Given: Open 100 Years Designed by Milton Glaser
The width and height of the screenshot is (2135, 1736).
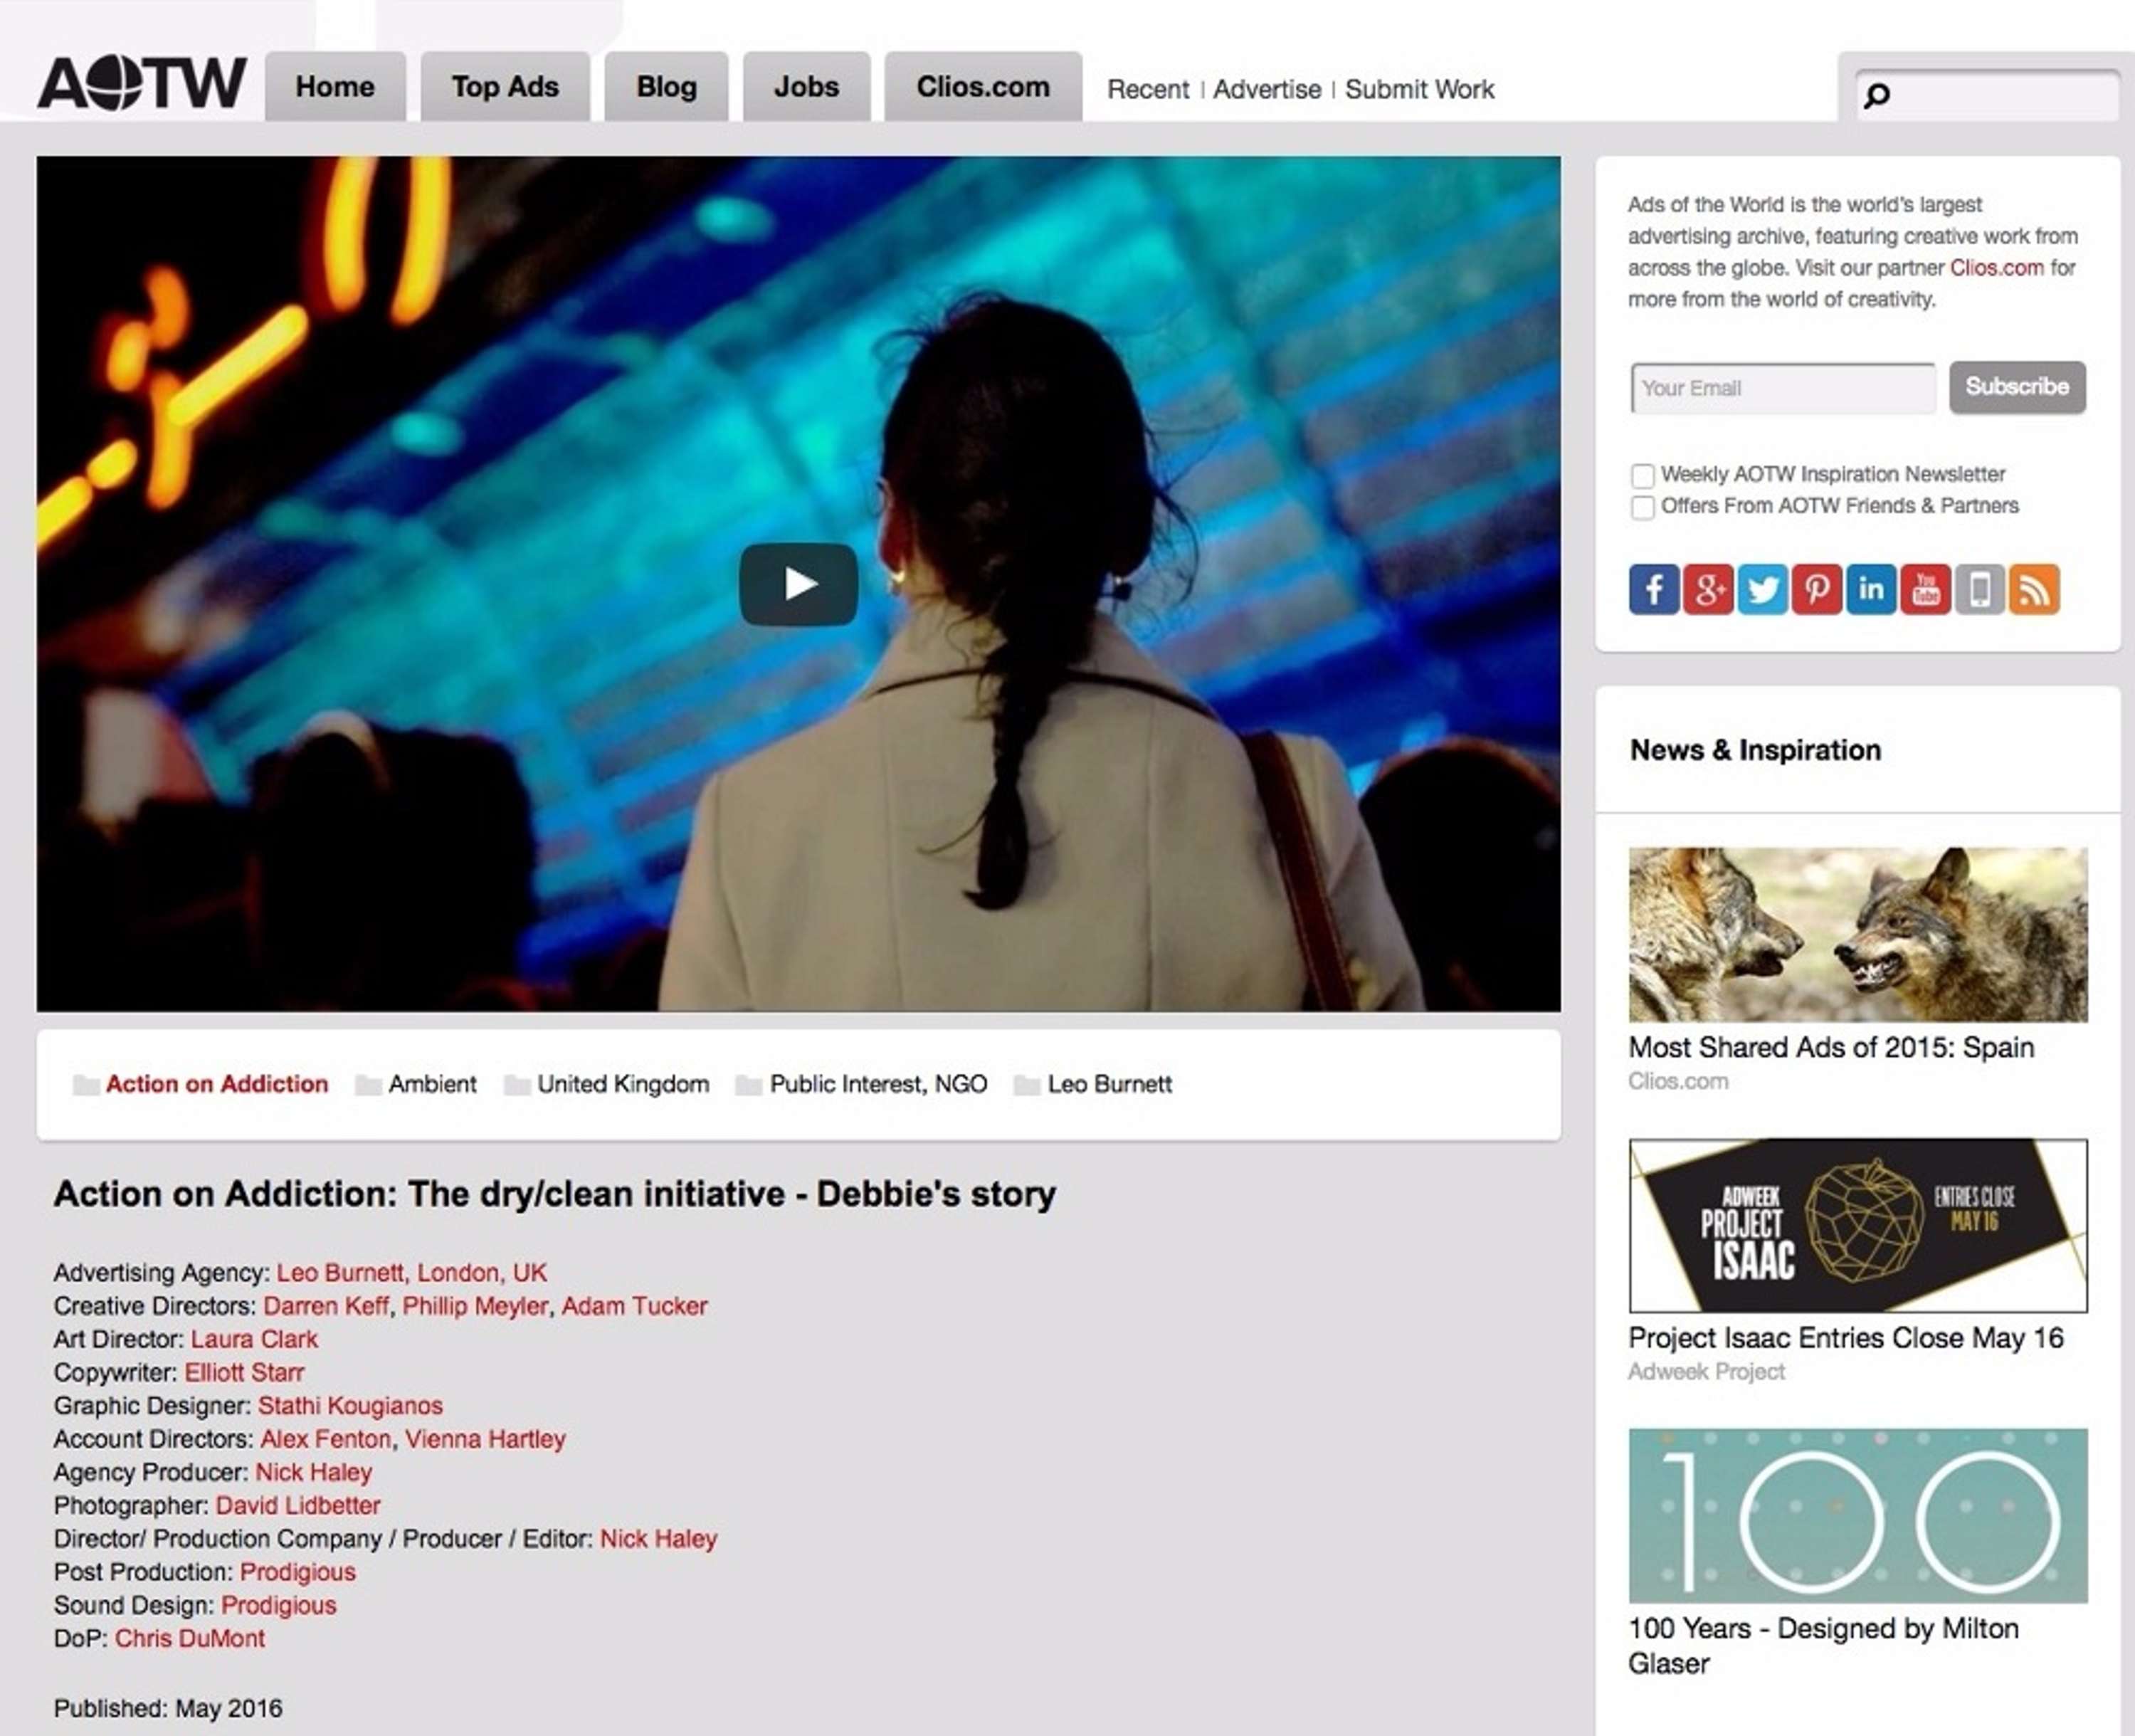Looking at the screenshot, I should (x=1823, y=1646).
